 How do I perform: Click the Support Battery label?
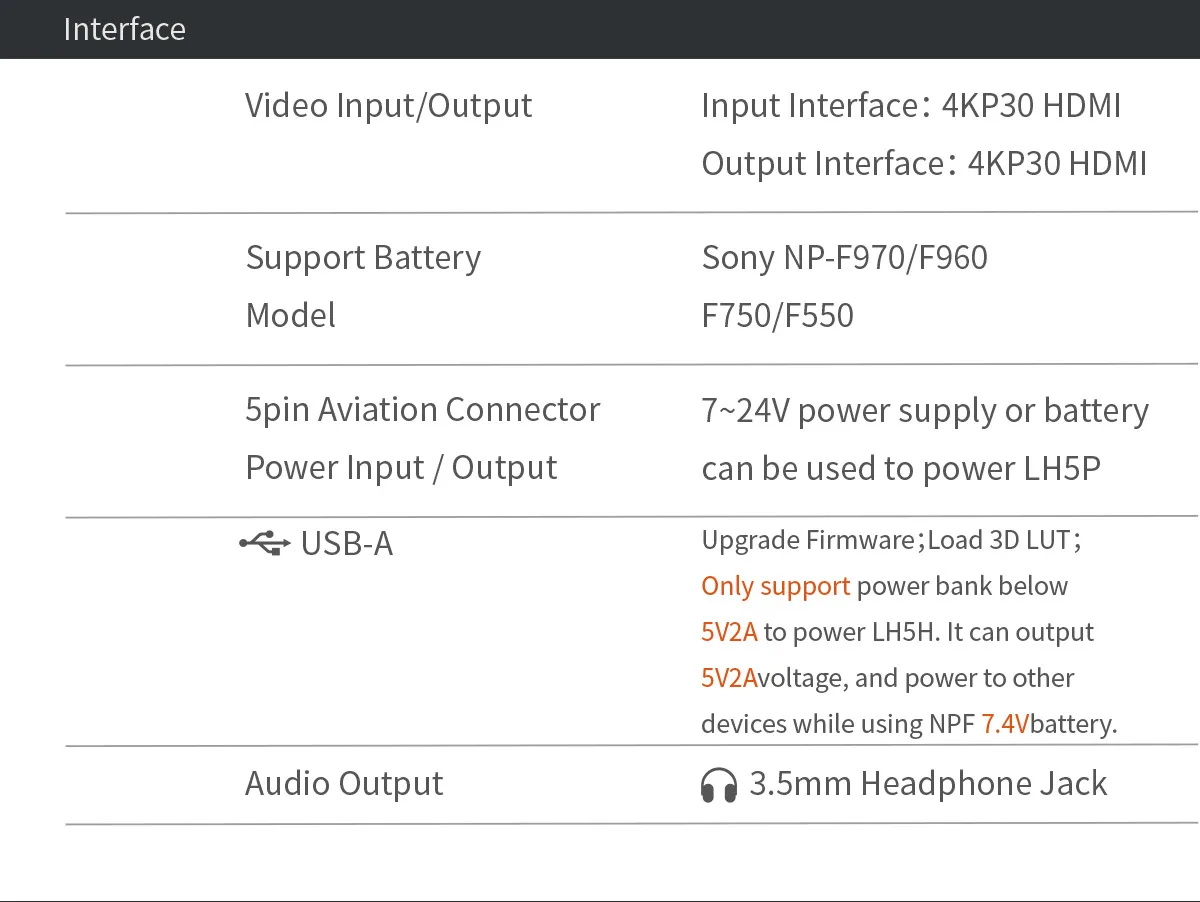tap(363, 258)
